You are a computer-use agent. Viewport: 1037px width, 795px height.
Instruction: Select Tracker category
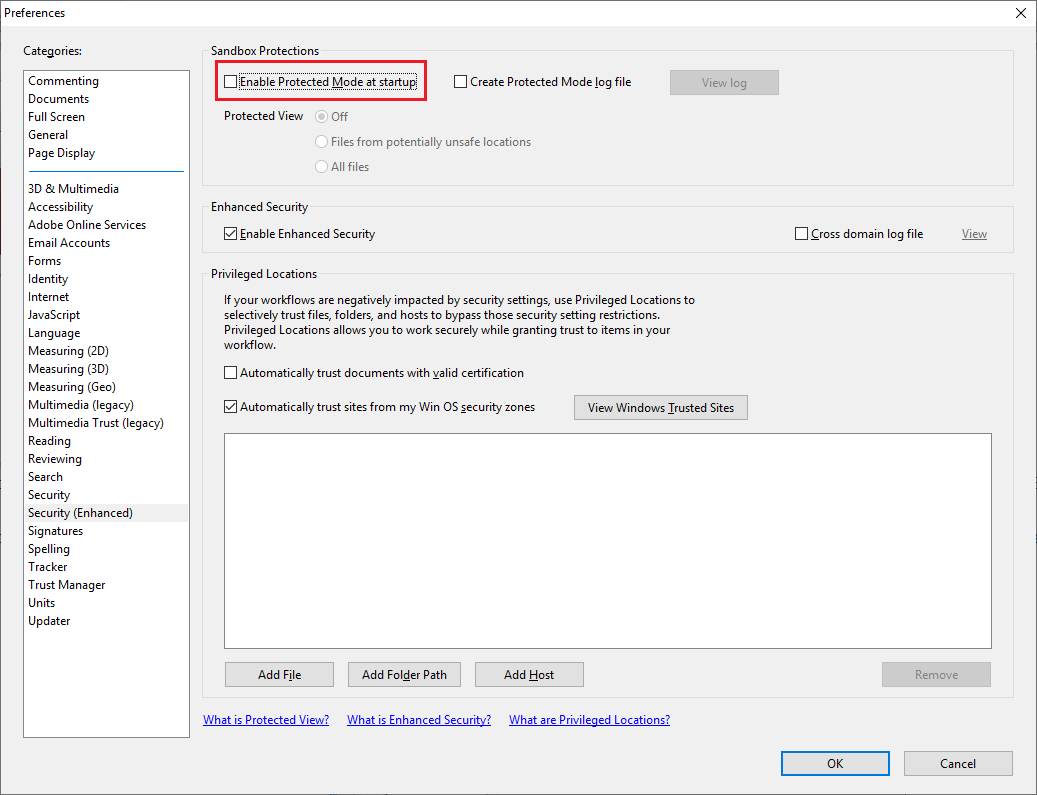106,567
